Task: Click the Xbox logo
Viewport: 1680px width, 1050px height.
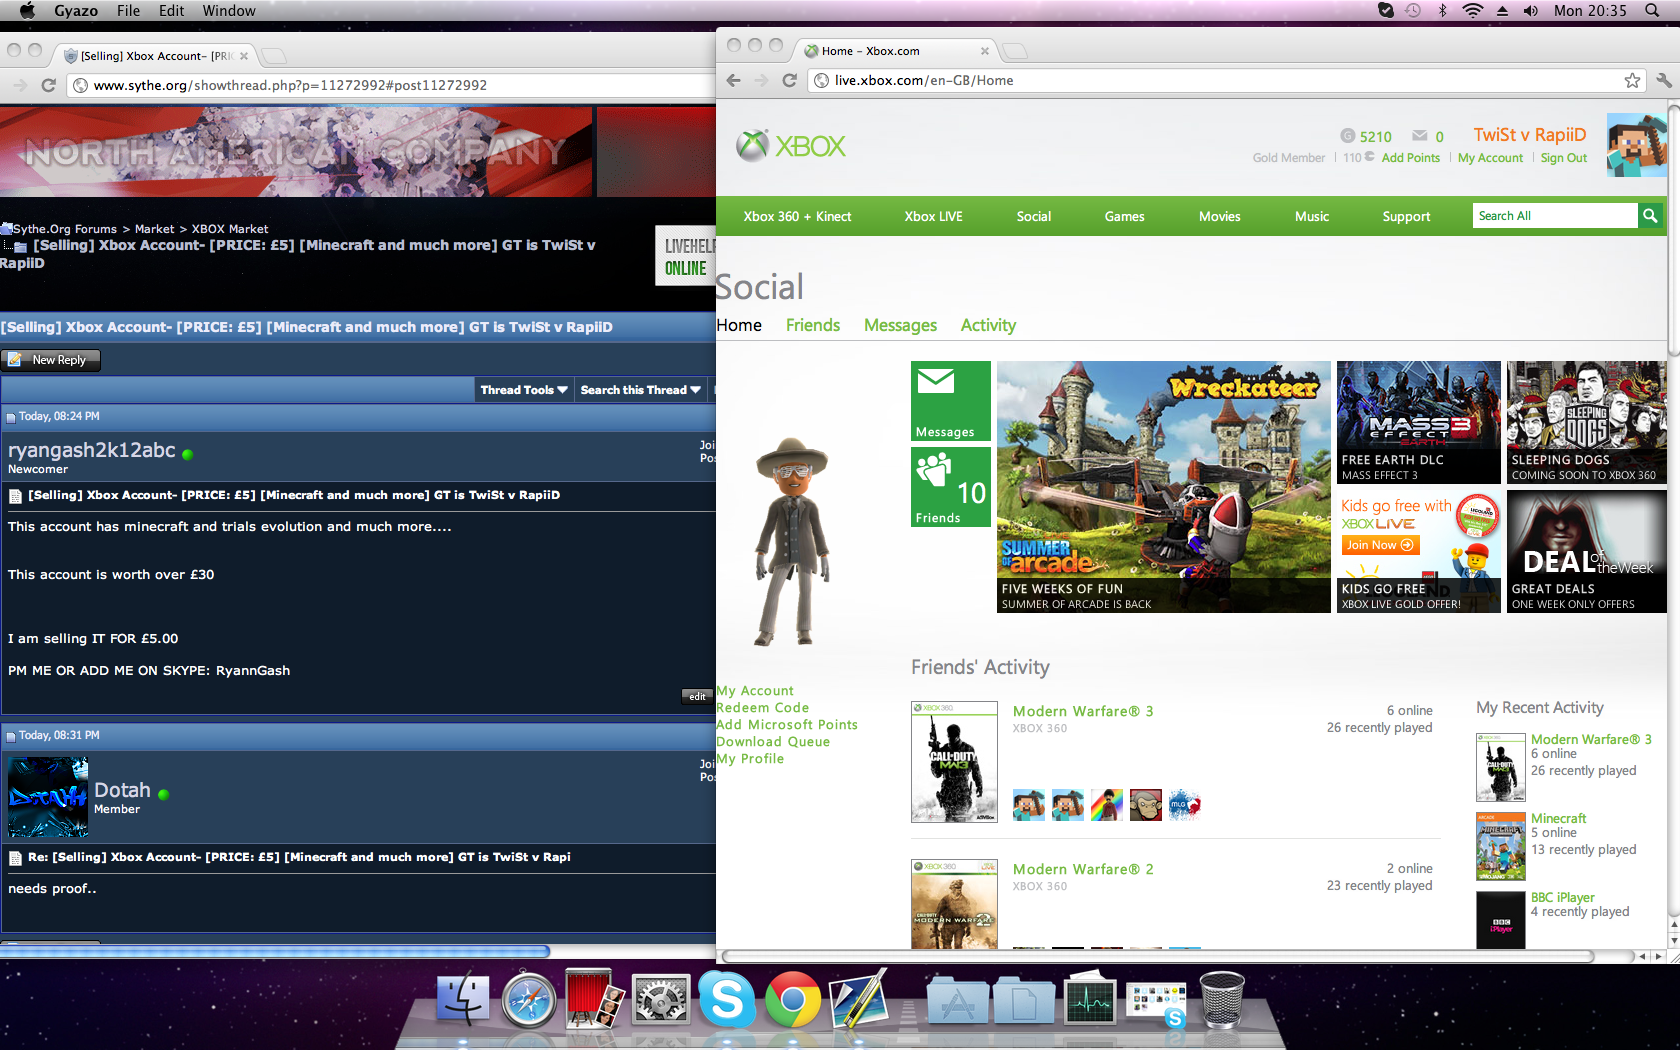Action: click(791, 146)
